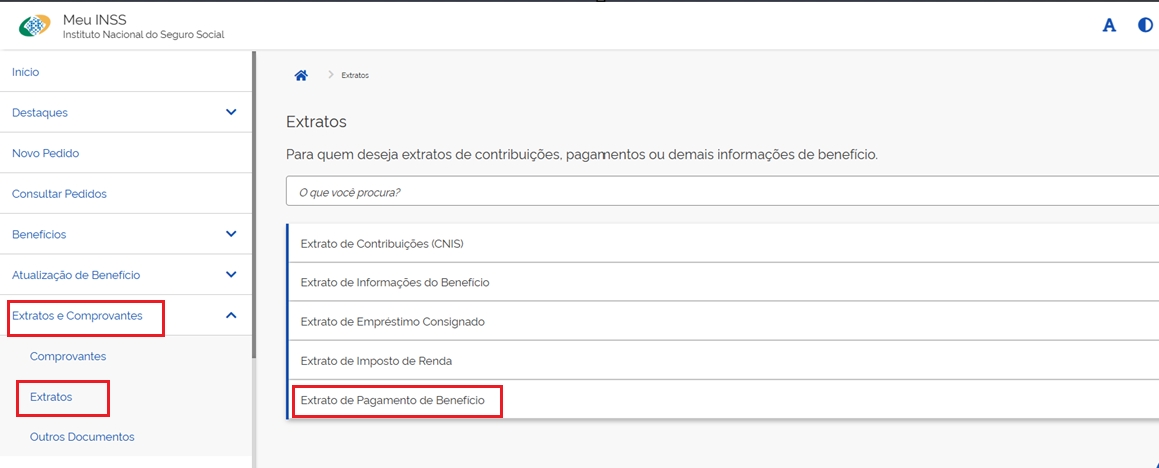This screenshot has height=468, width=1159.
Task: Open Extrato de Imposto de Renda
Action: [x=722, y=361]
